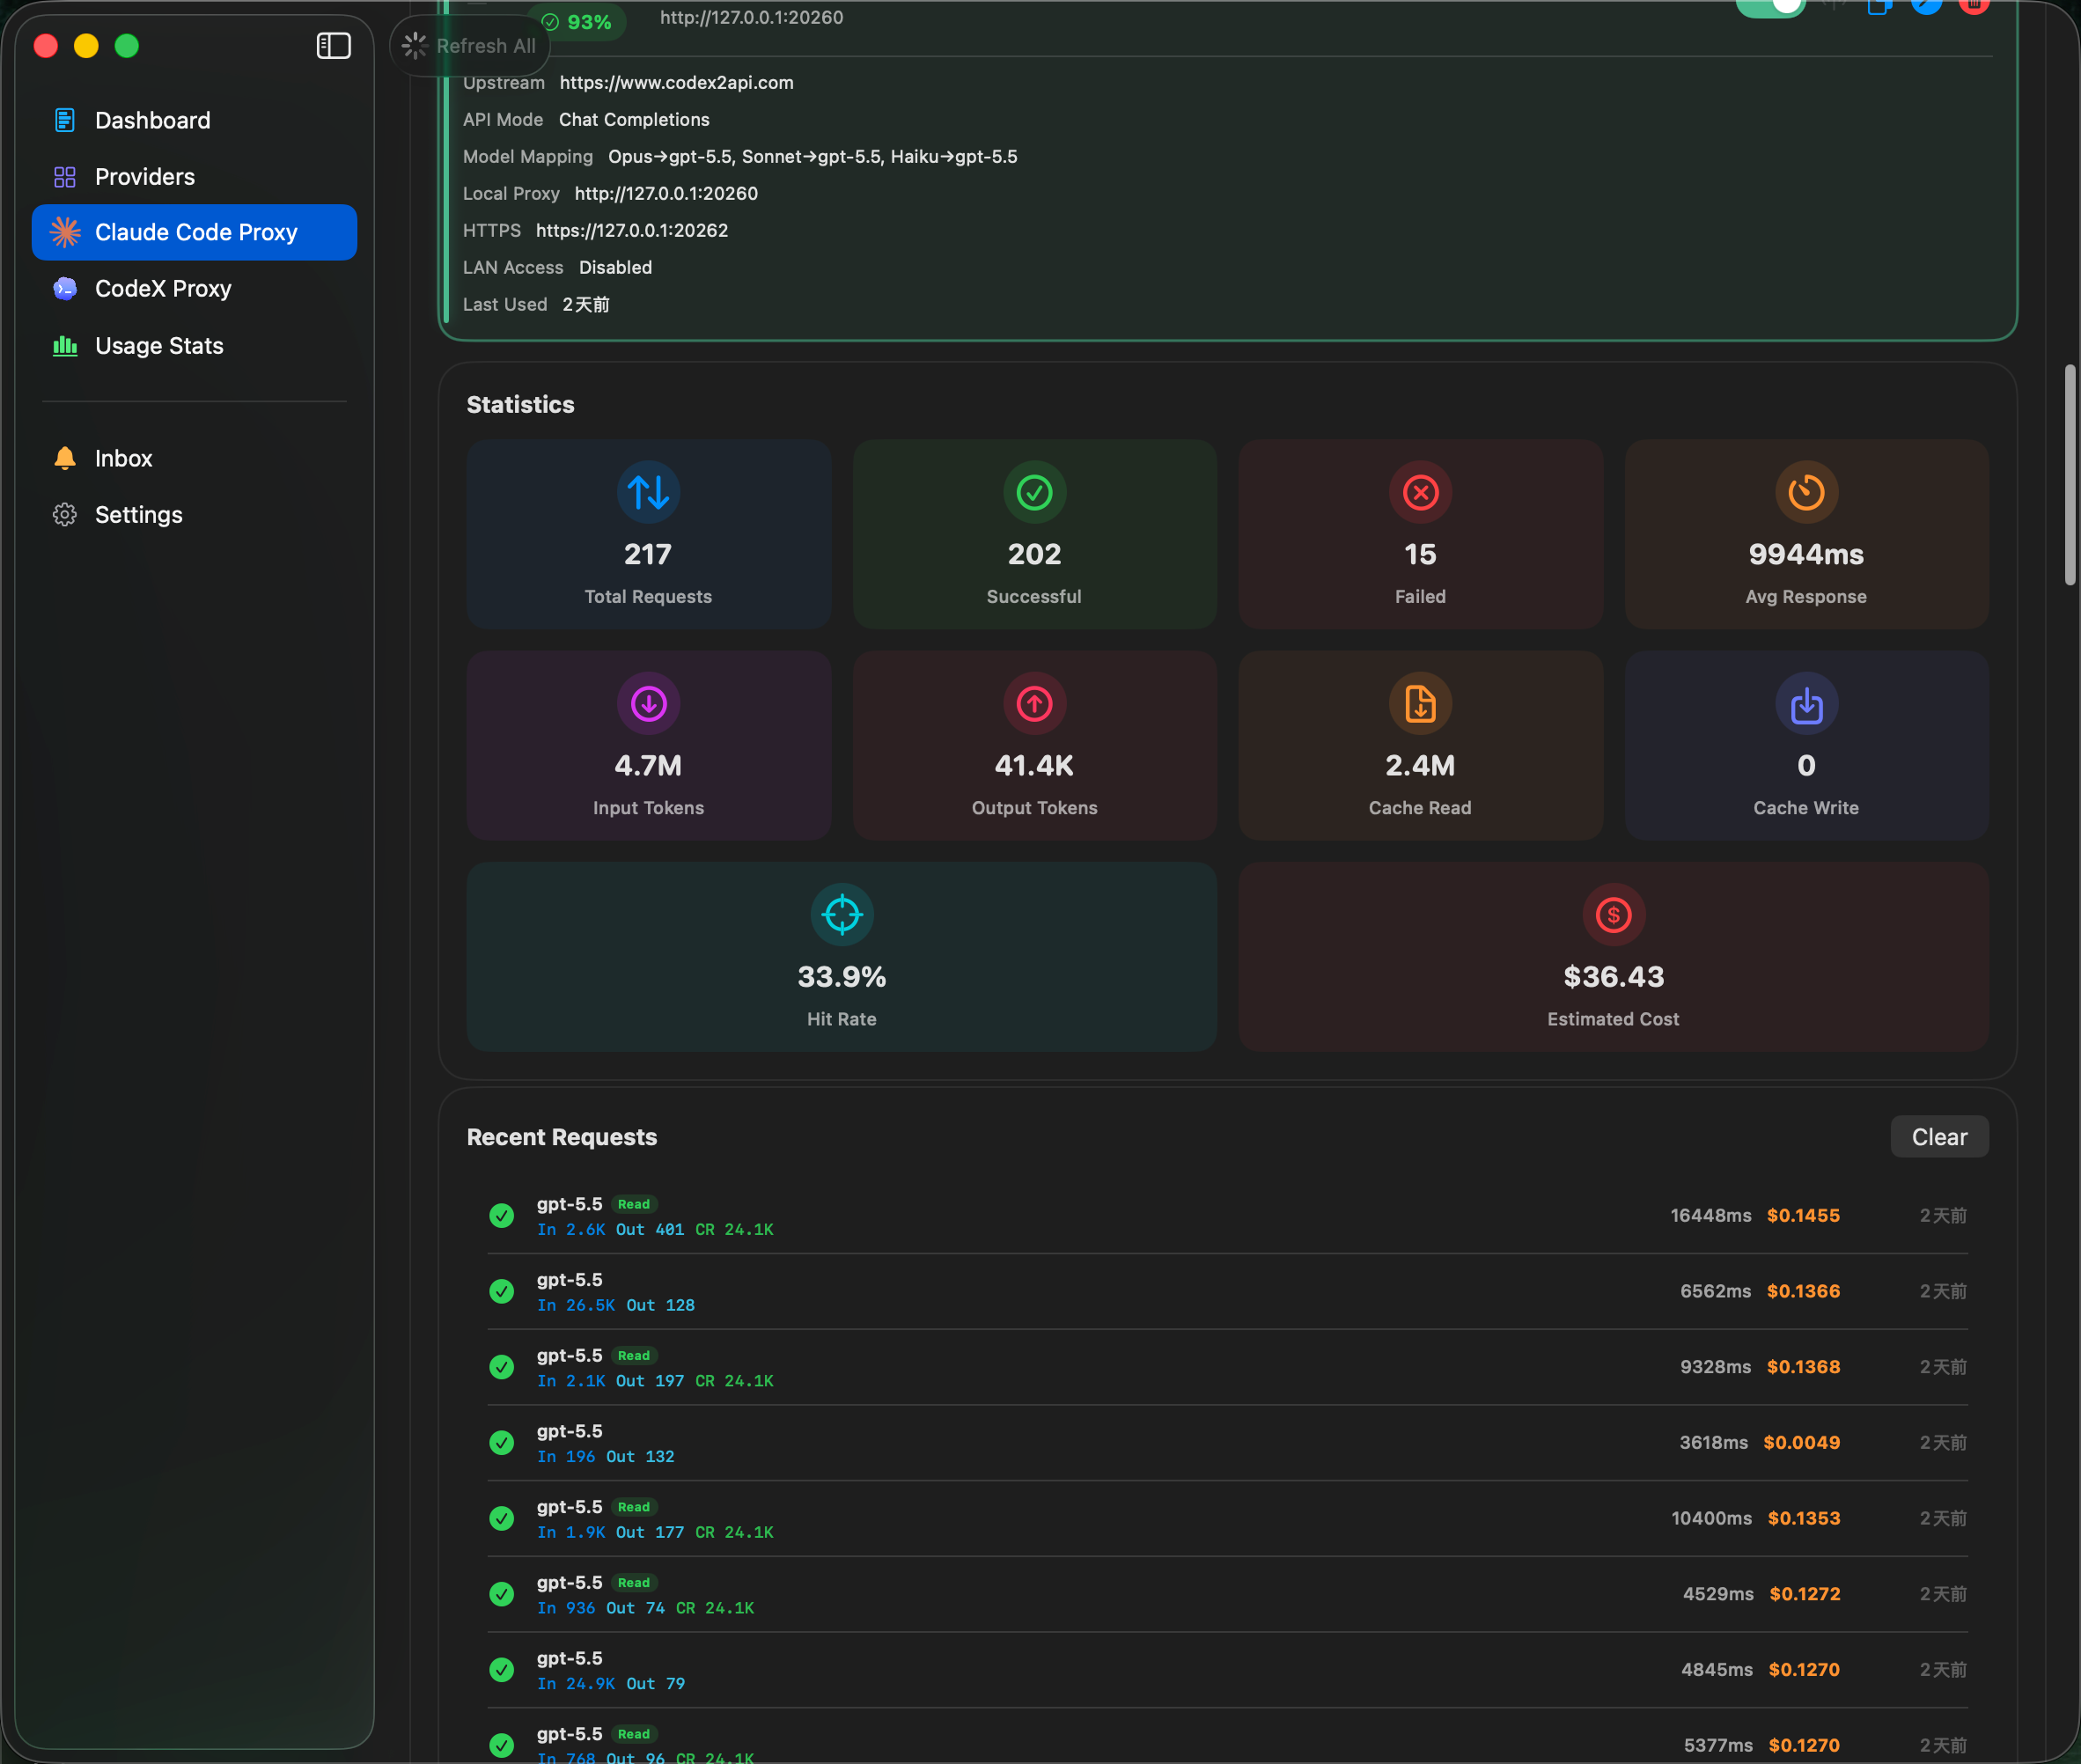Click the Claude starburst icon
Screen dimensions: 2081x1764
(65, 232)
